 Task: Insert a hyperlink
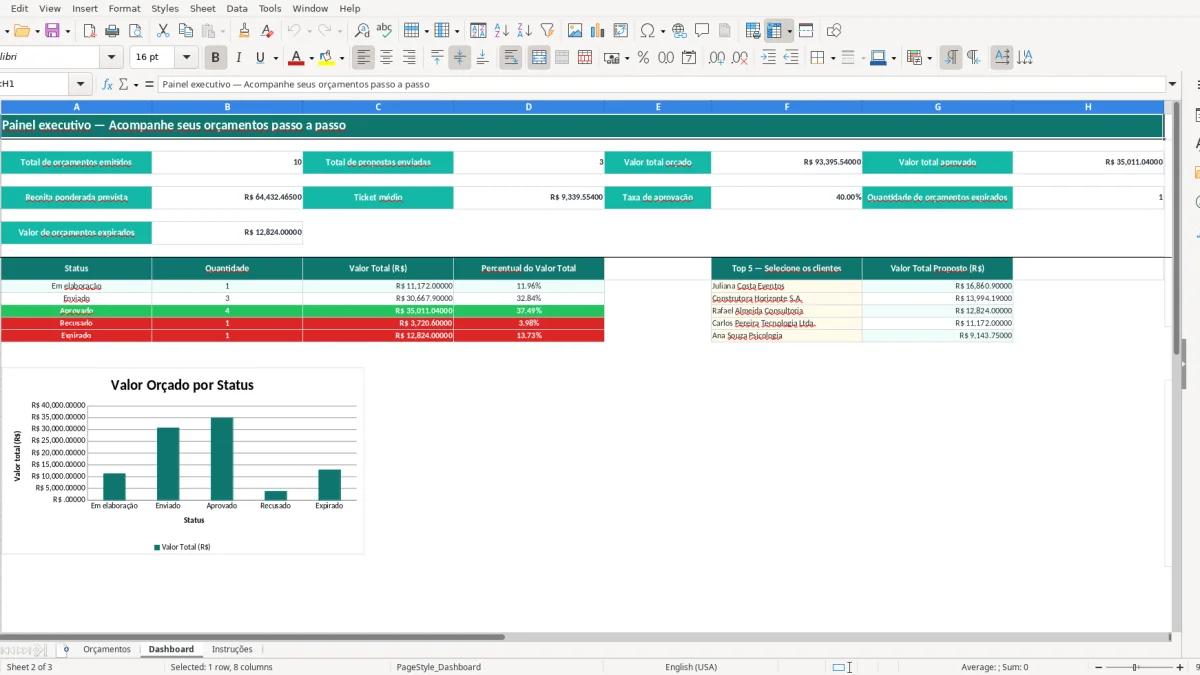pyautogui.click(x=679, y=31)
